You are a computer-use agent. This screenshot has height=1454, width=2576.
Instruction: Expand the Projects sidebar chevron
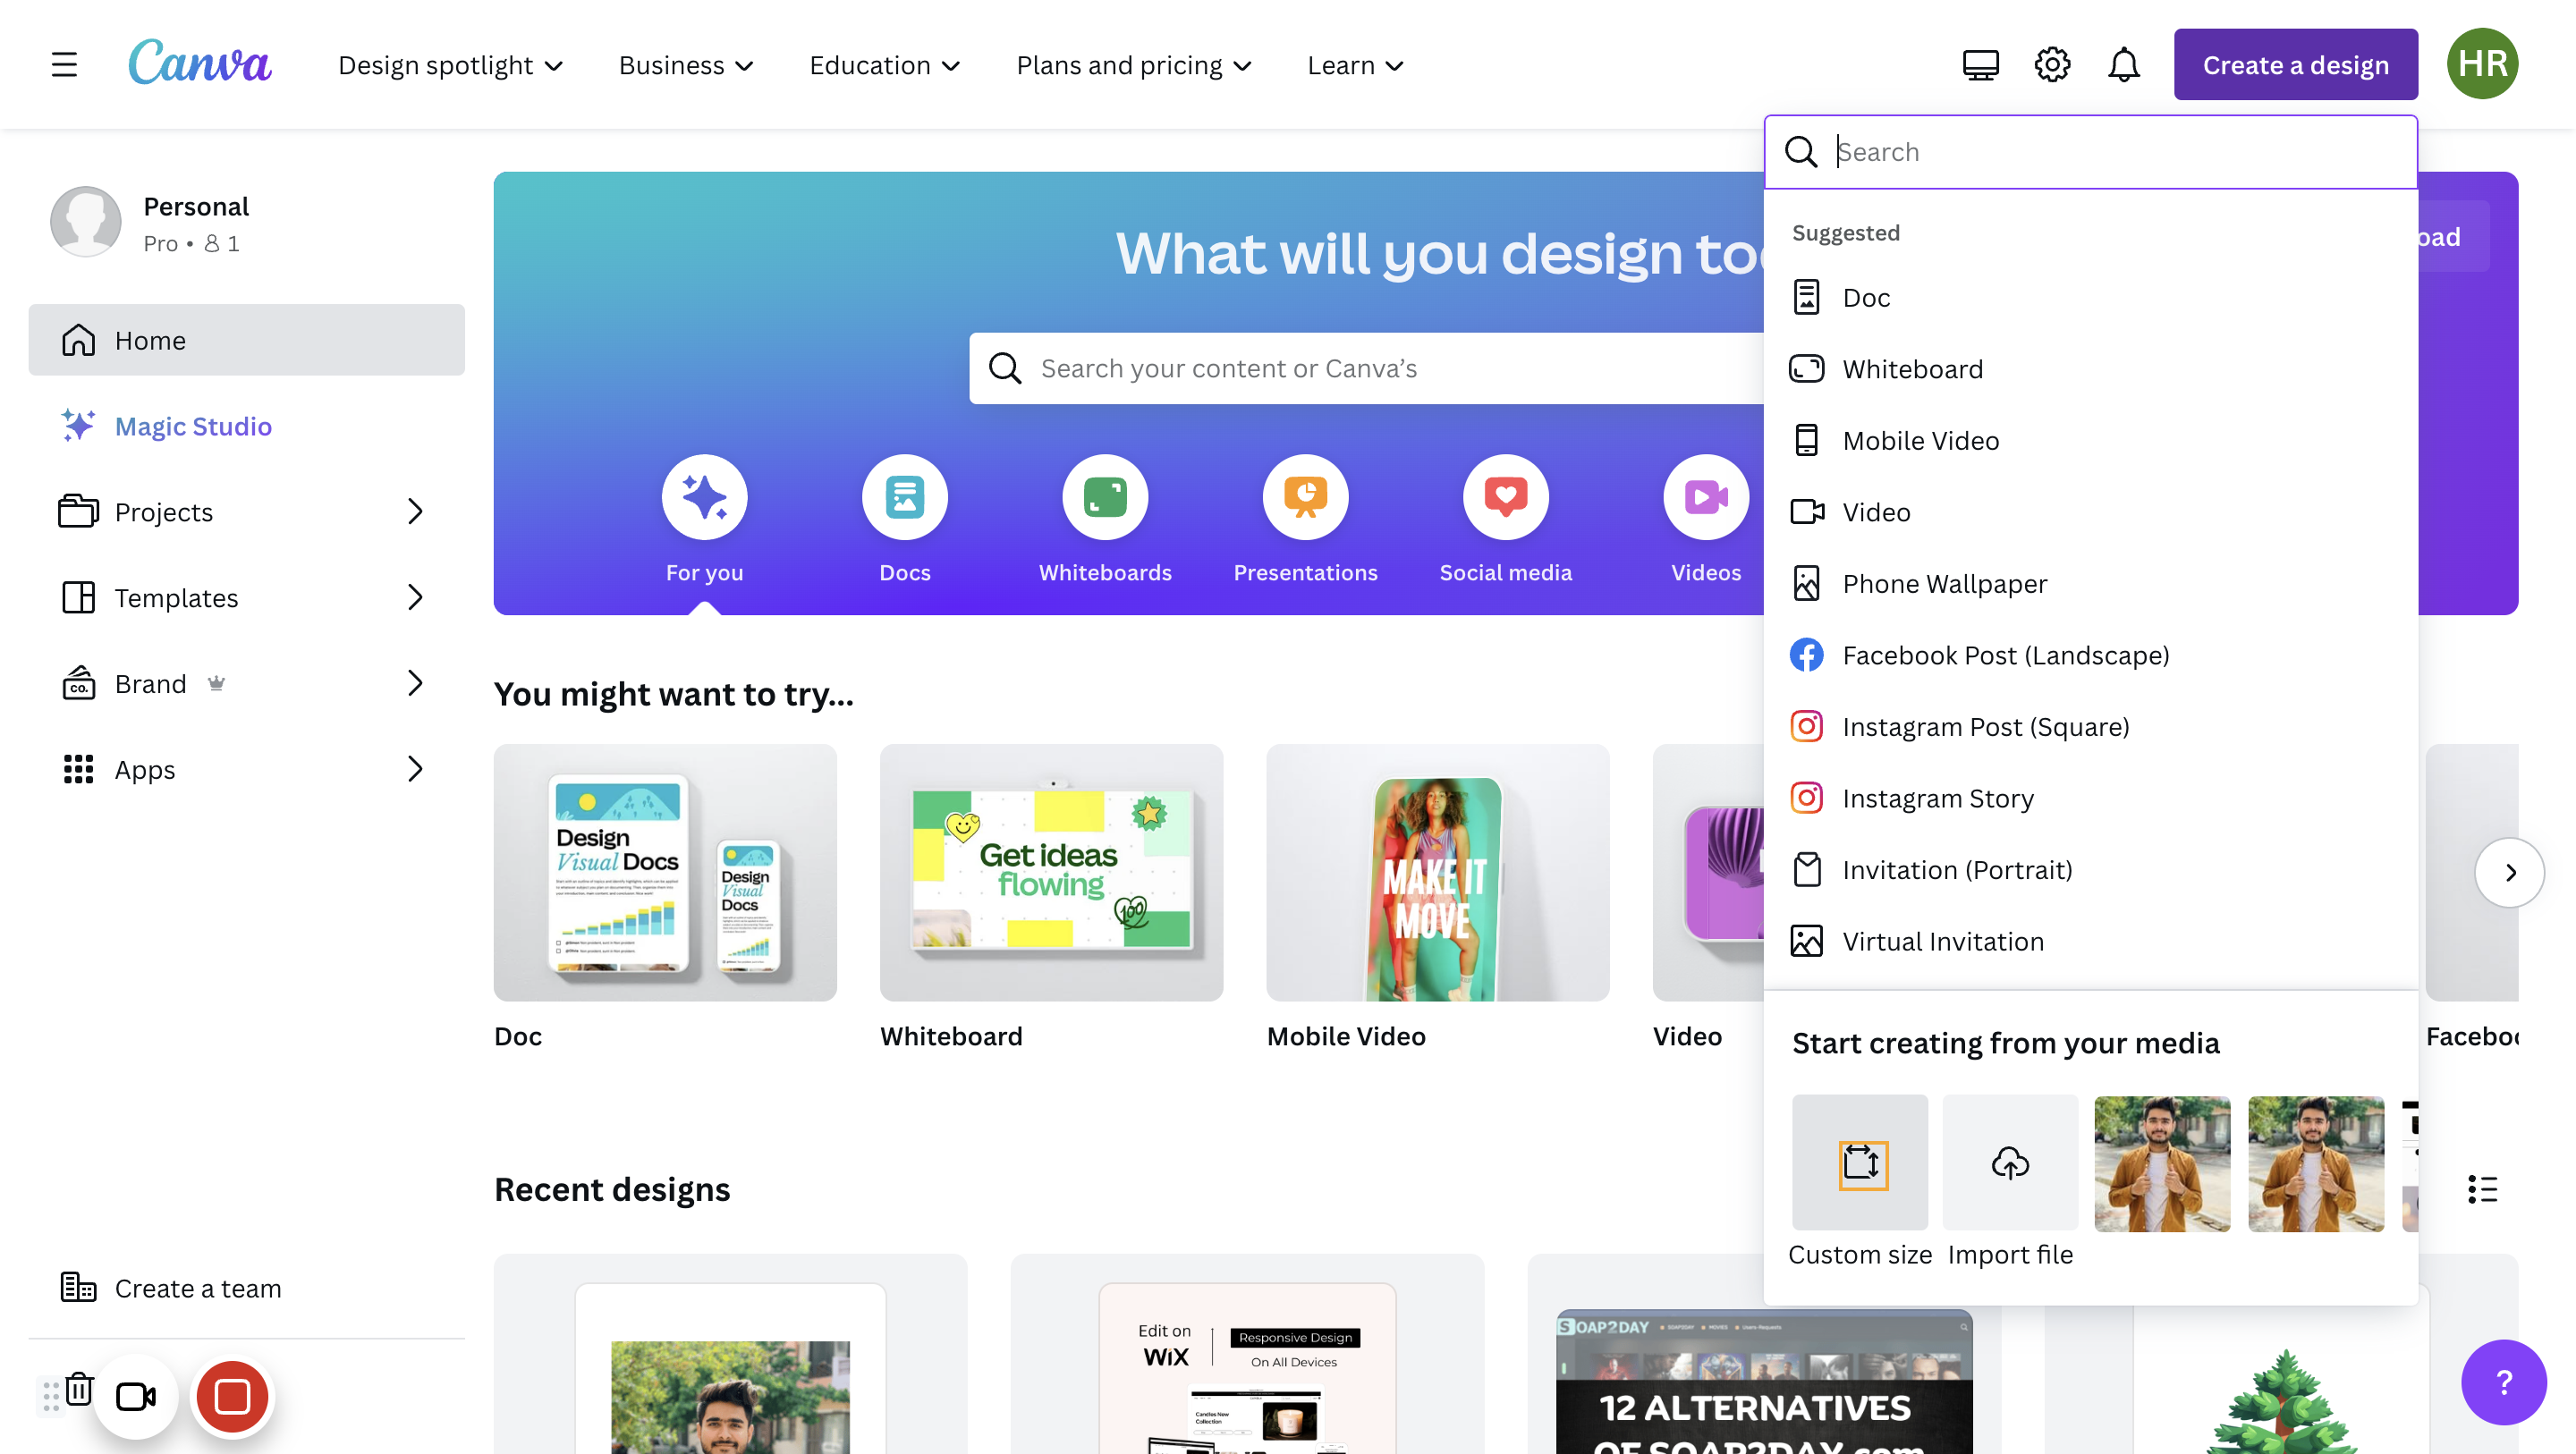(415, 512)
